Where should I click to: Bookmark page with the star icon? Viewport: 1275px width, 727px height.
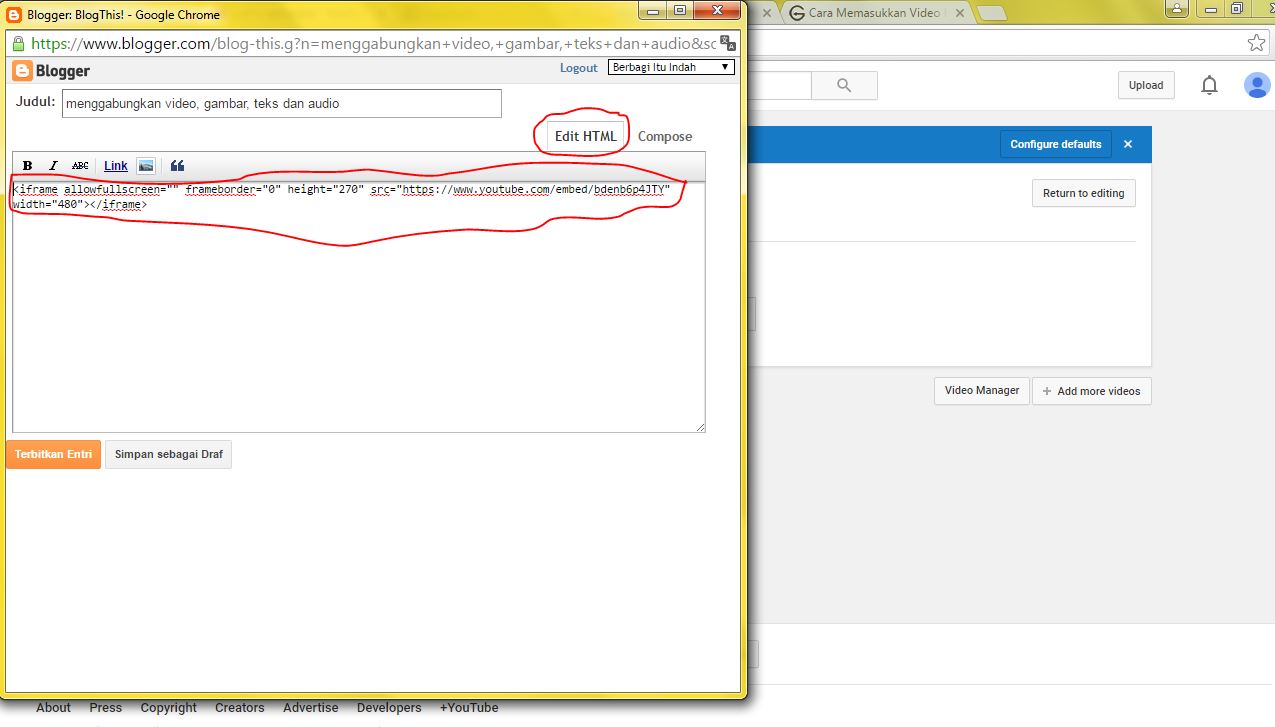pos(1256,43)
